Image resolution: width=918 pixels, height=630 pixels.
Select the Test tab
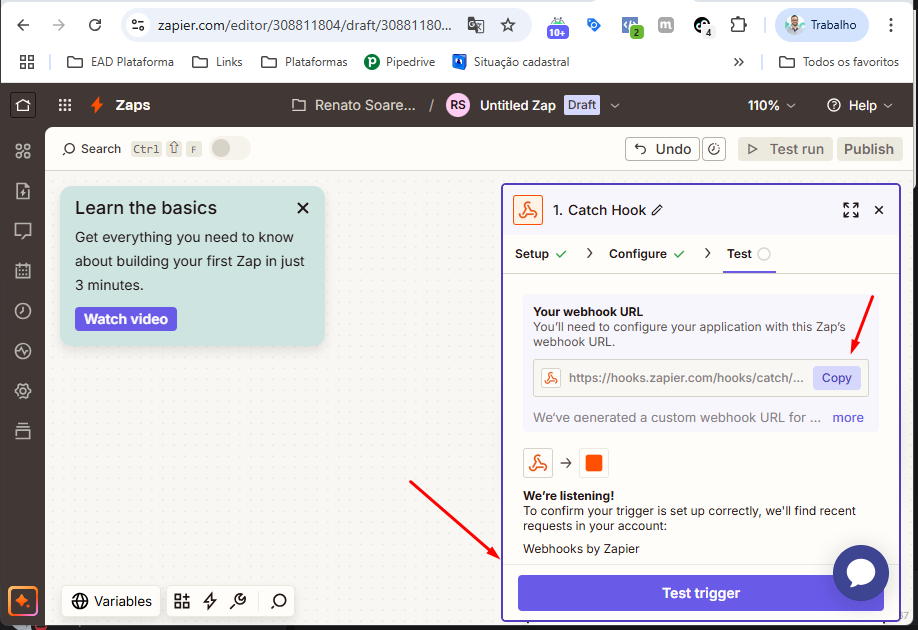tap(749, 254)
